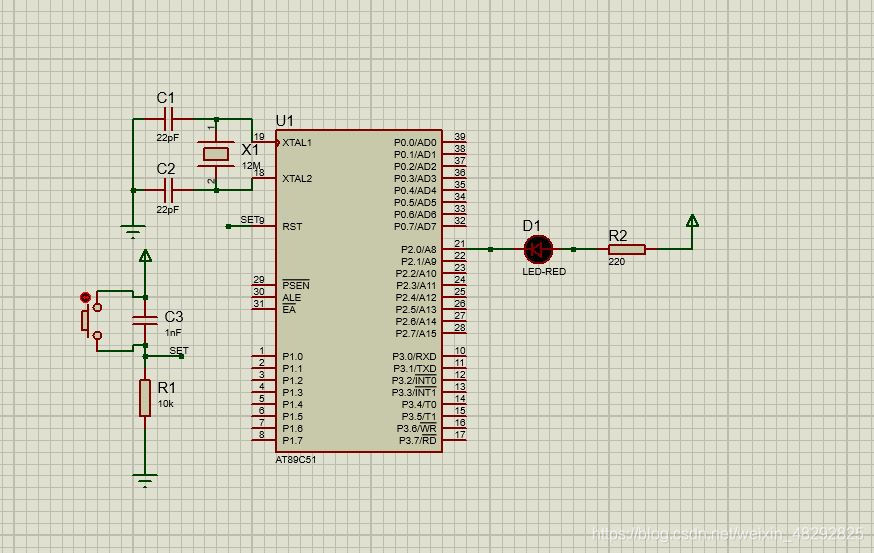Viewport: 874px width, 553px height.
Task: Select the capacitor C1 symbol
Action: pos(169,119)
